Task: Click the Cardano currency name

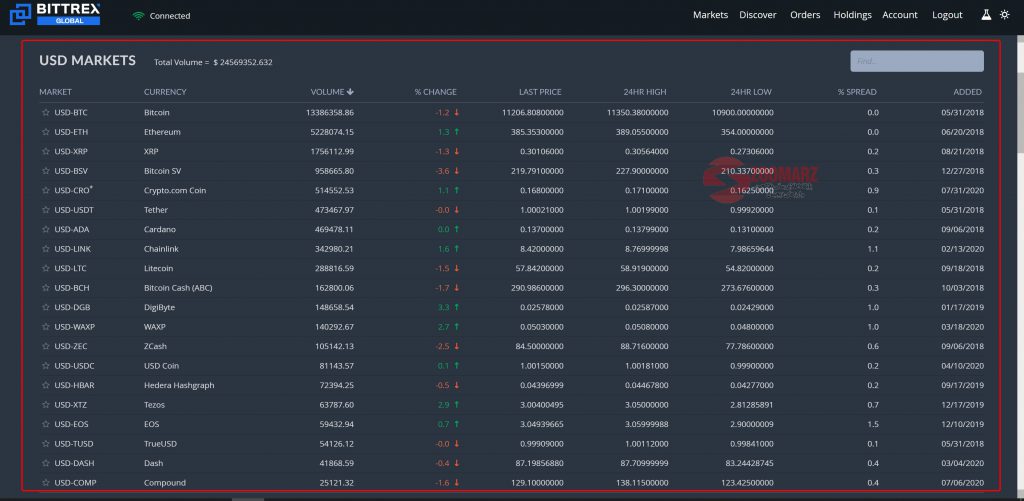Action: click(159, 229)
